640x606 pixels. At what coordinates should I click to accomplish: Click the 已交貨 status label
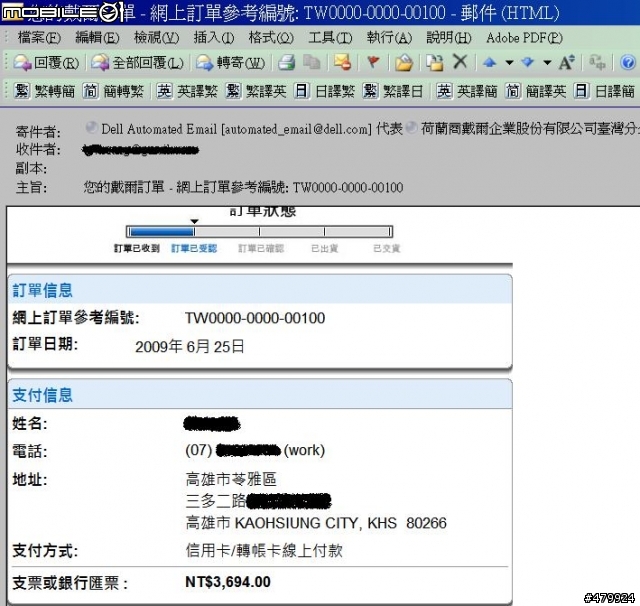(x=387, y=249)
